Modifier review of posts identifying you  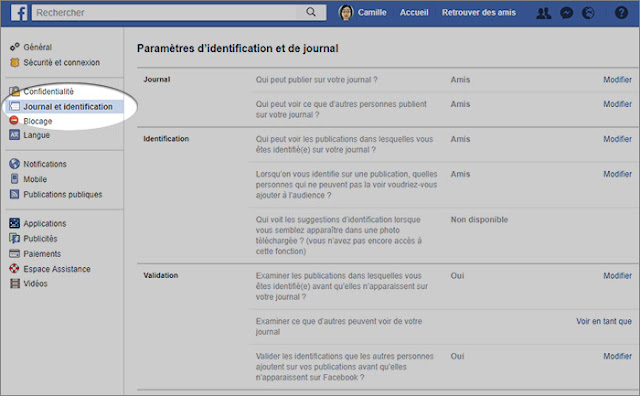click(618, 276)
